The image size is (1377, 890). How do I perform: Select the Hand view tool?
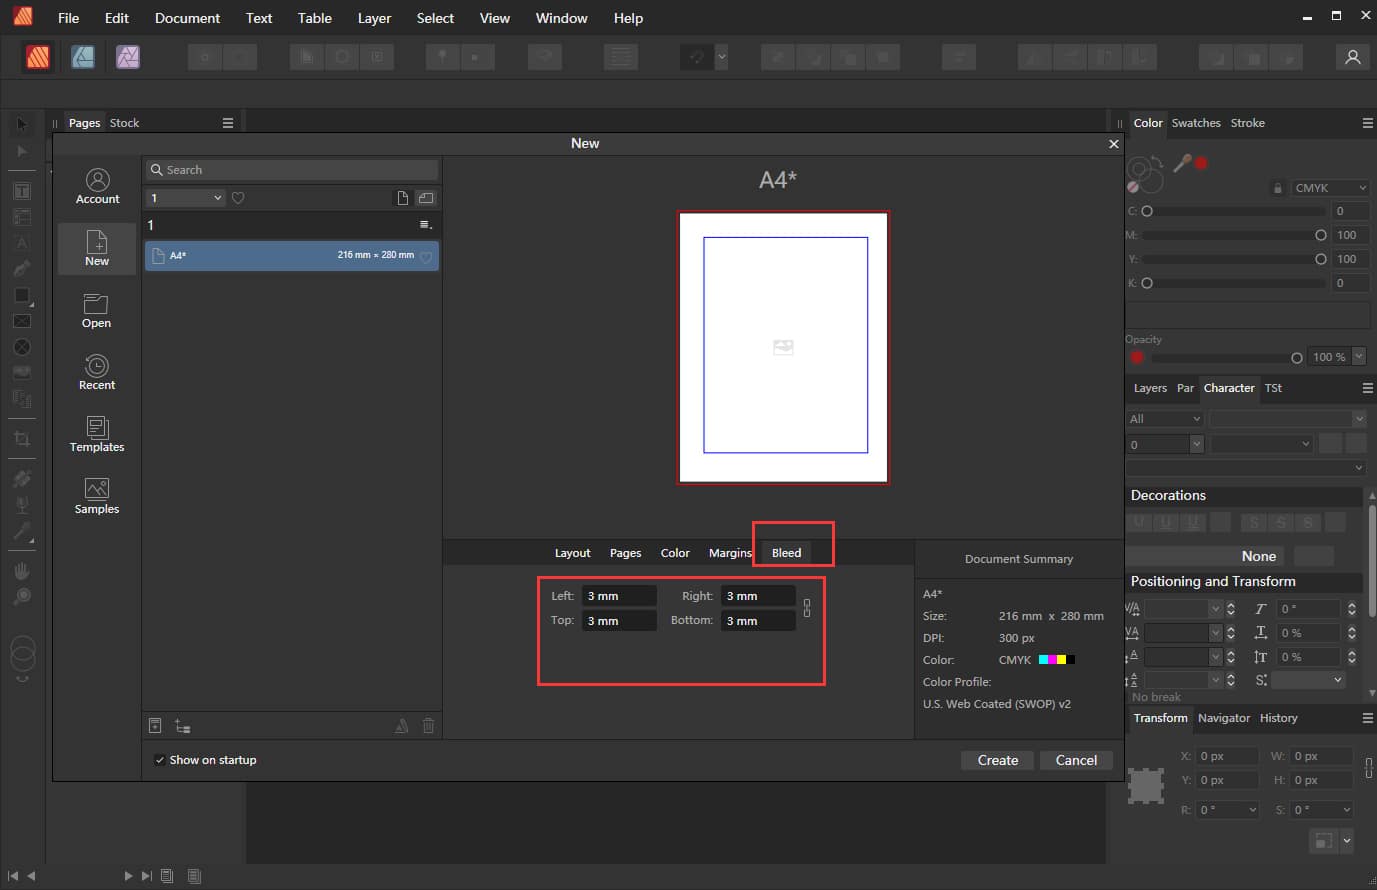22,571
